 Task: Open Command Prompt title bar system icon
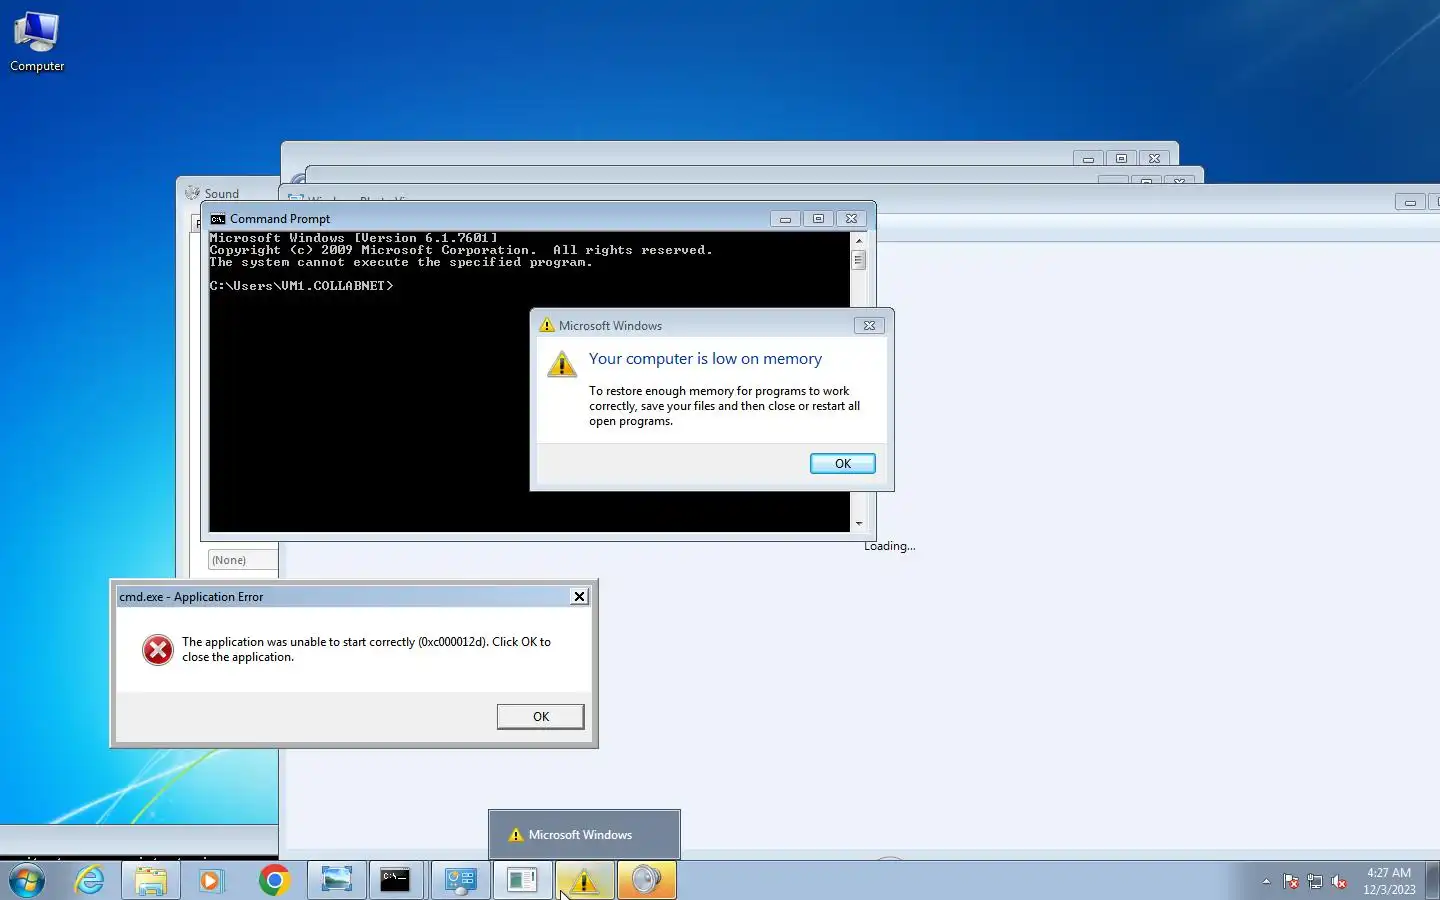tap(217, 219)
